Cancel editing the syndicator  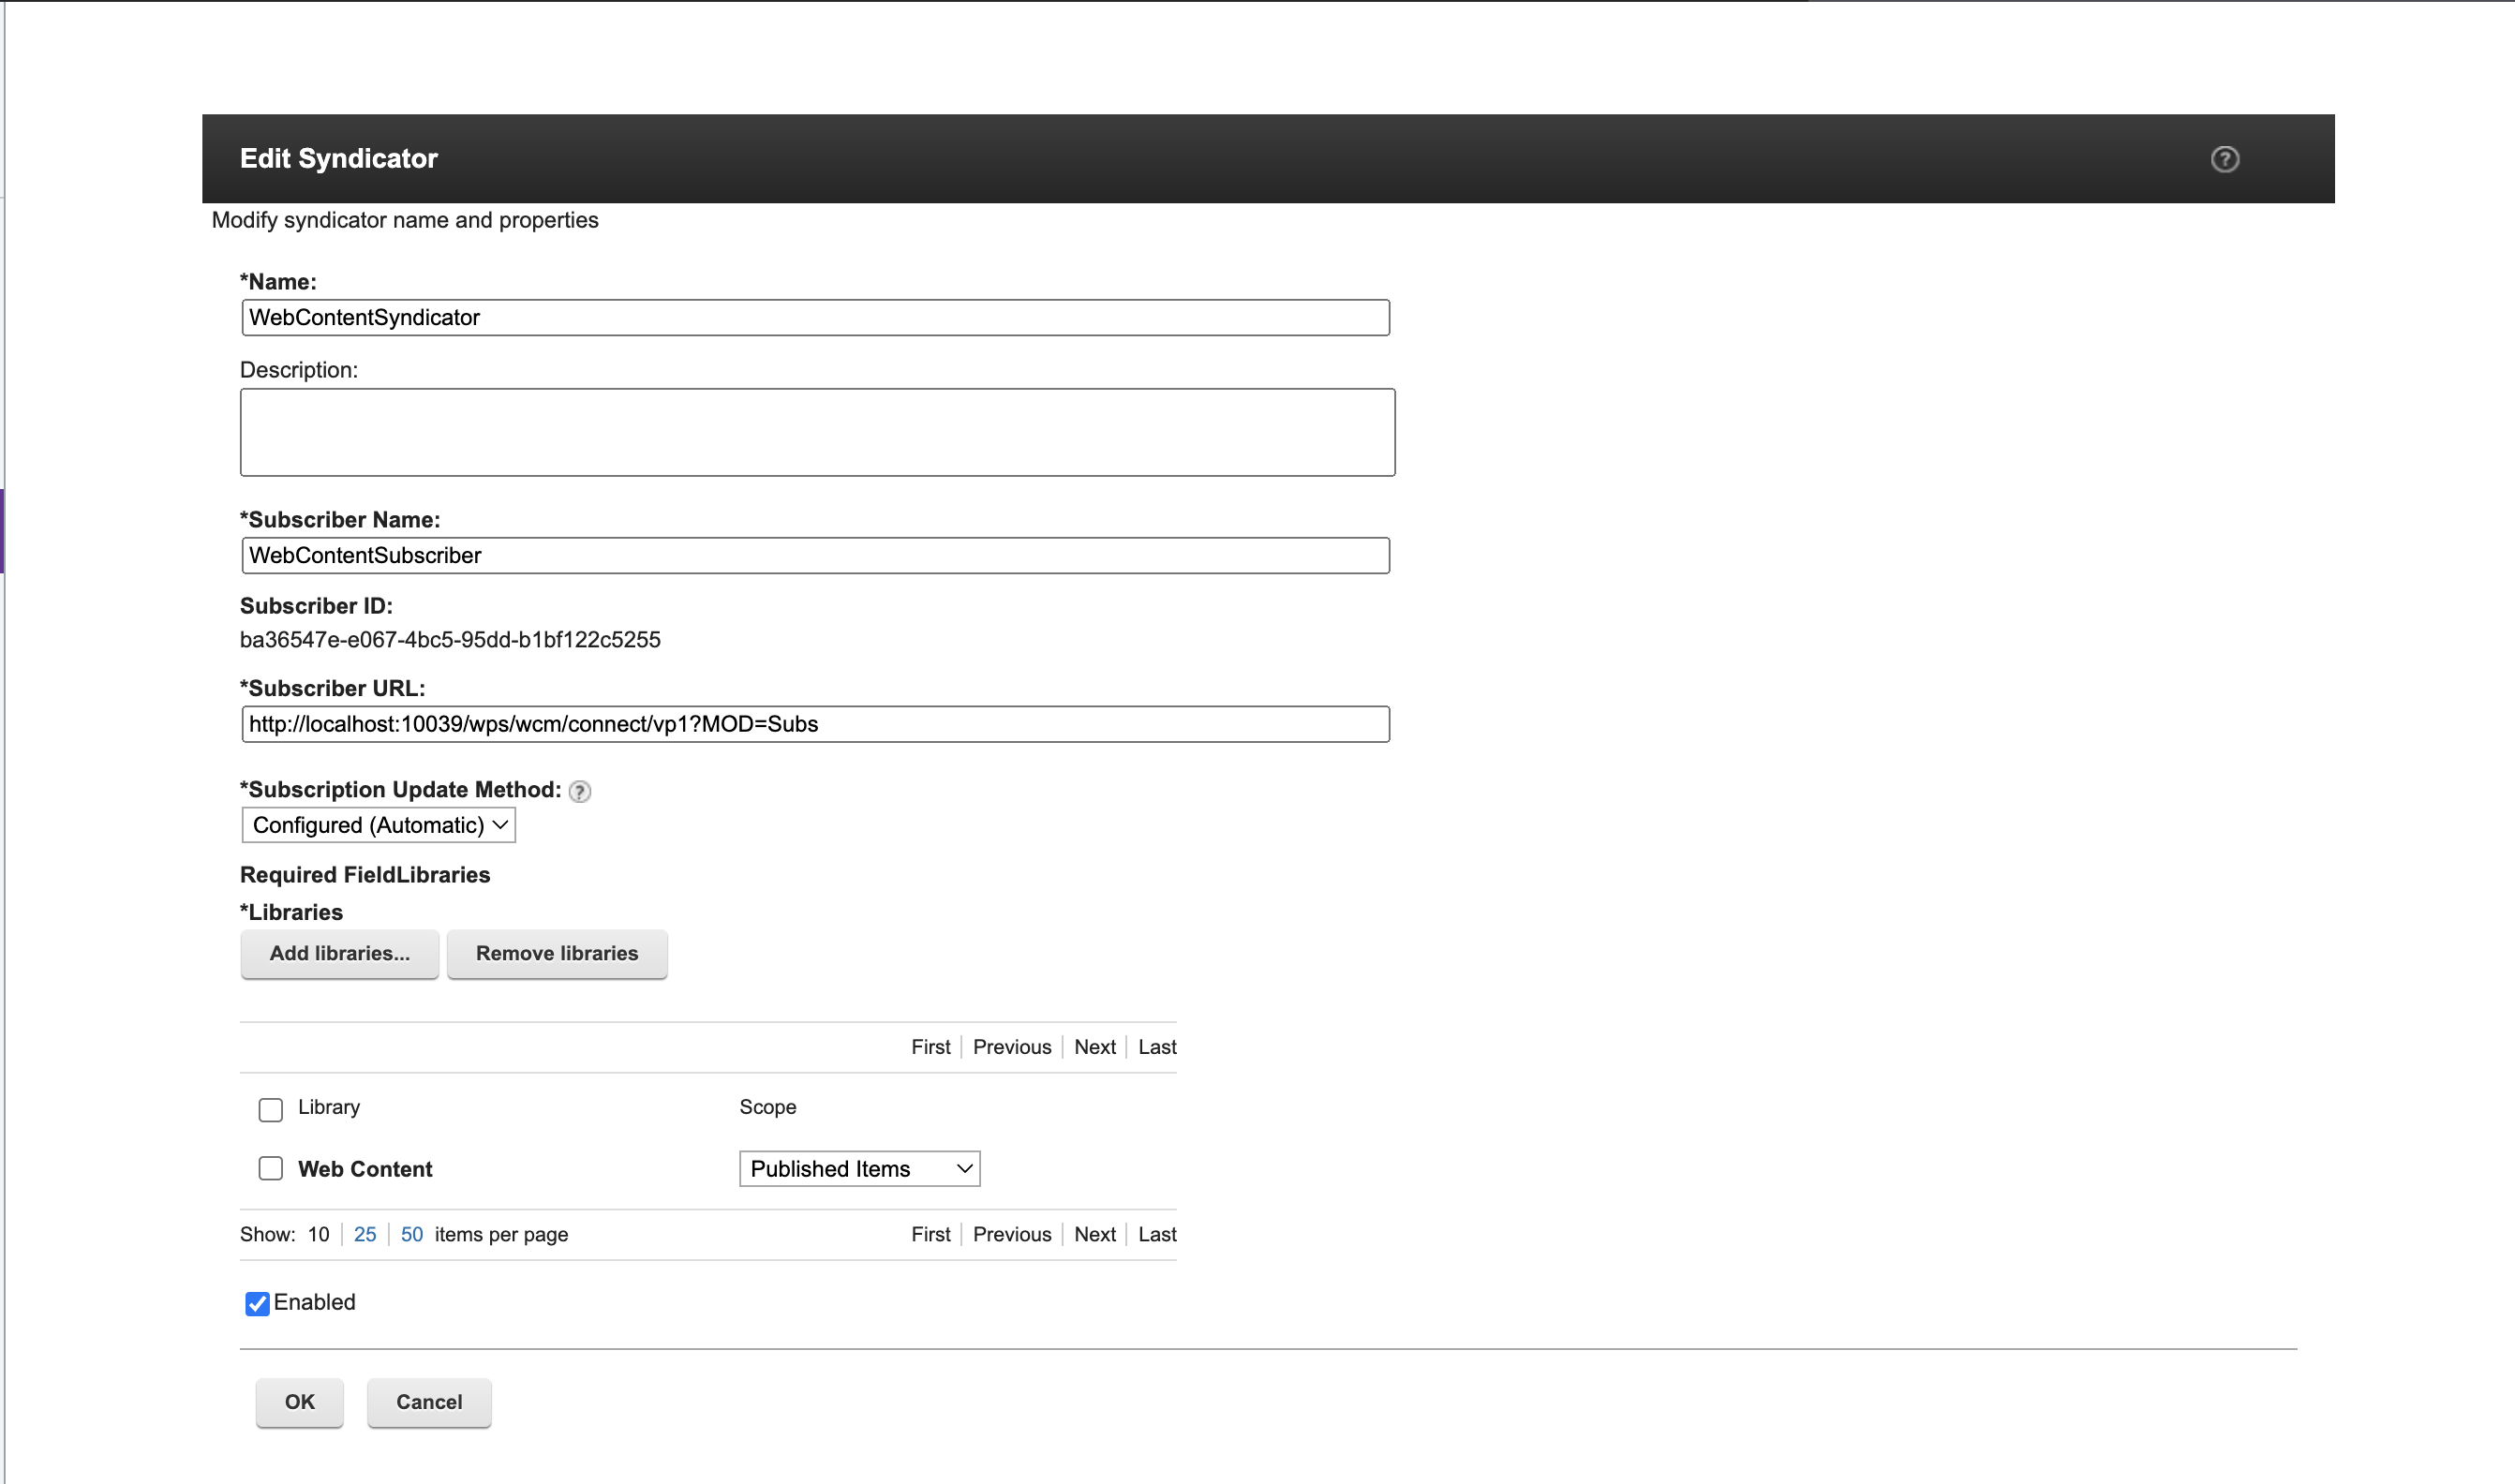point(428,1402)
